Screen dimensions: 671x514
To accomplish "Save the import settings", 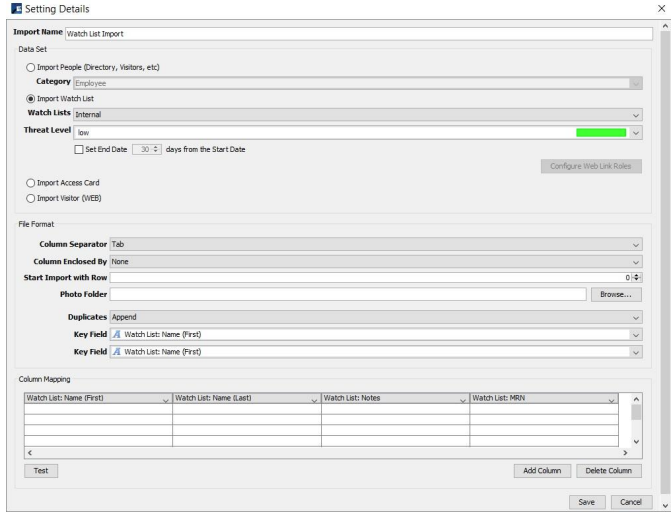I will pyautogui.click(x=586, y=500).
